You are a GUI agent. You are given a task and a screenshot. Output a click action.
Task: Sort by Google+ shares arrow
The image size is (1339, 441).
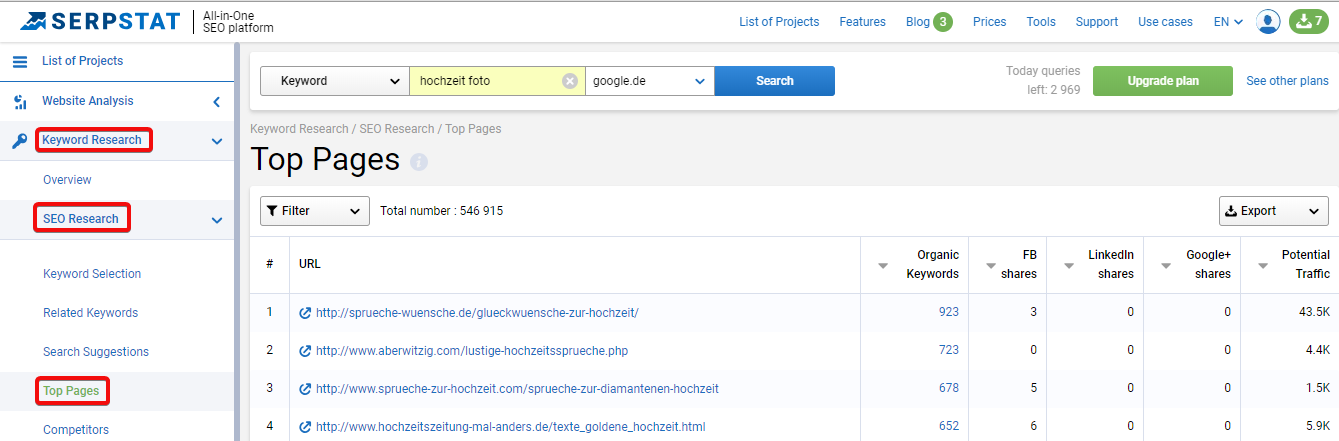[x=1167, y=266]
